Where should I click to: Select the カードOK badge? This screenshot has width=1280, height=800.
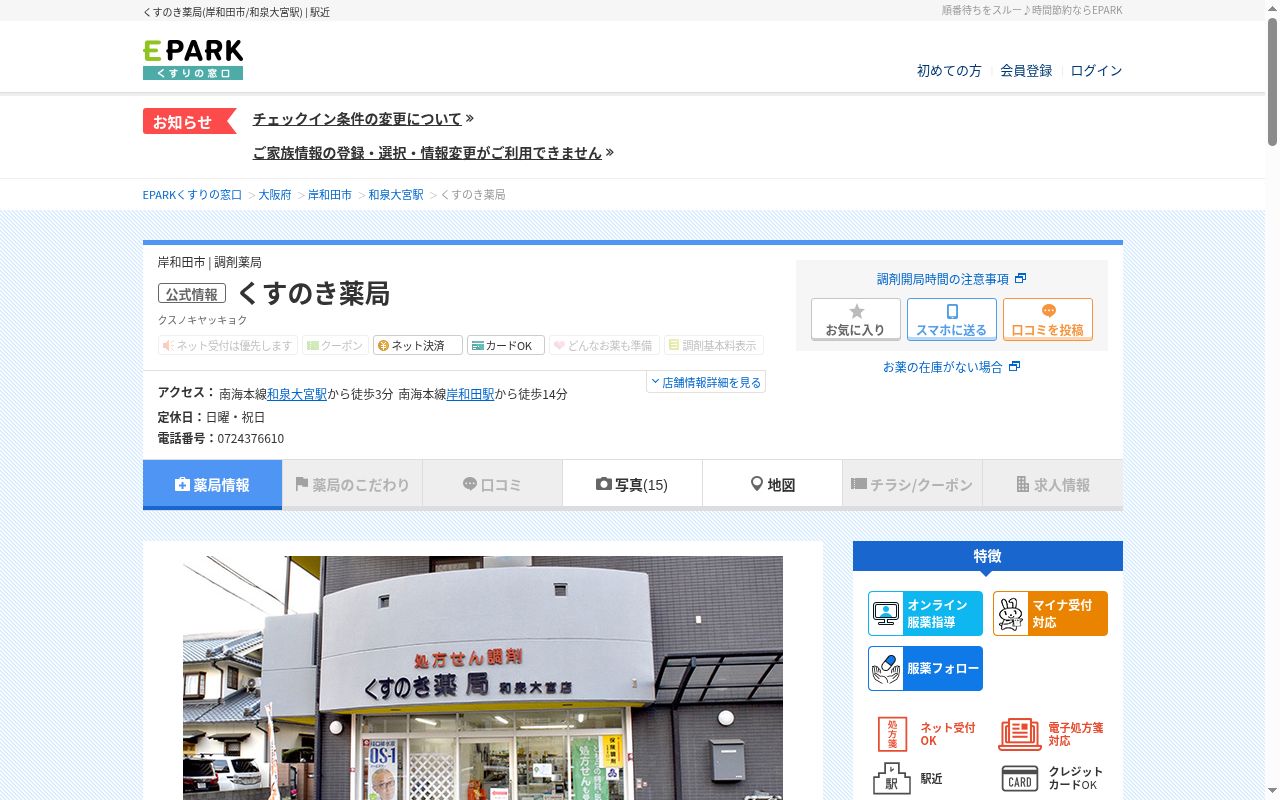click(x=506, y=345)
